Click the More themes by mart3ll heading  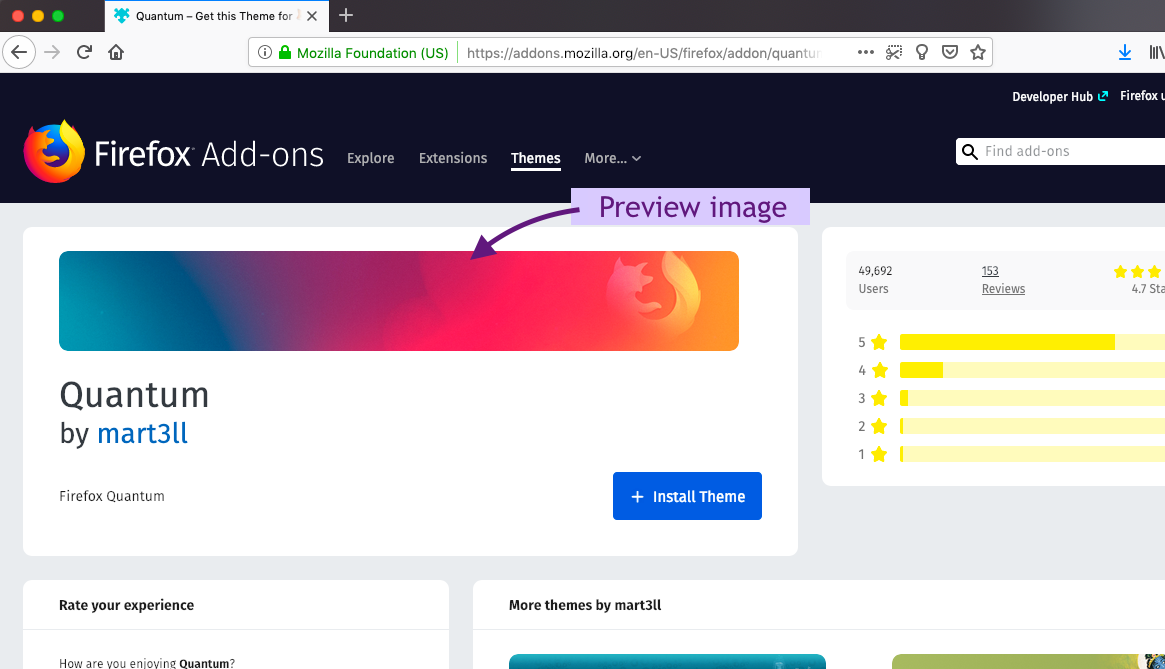[x=585, y=605]
